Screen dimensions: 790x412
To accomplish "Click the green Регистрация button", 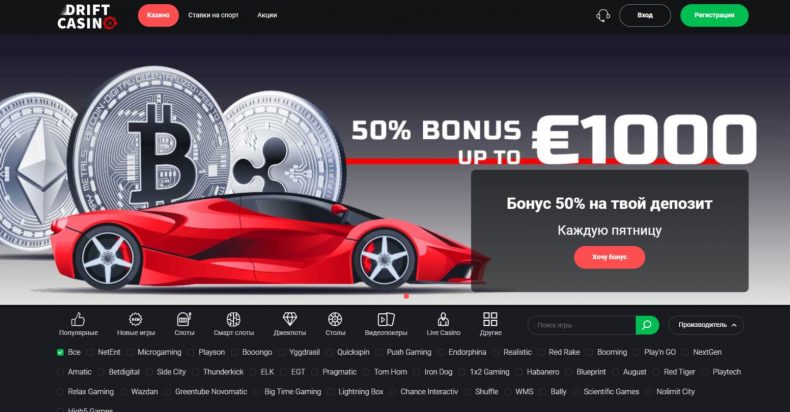I will [x=714, y=16].
